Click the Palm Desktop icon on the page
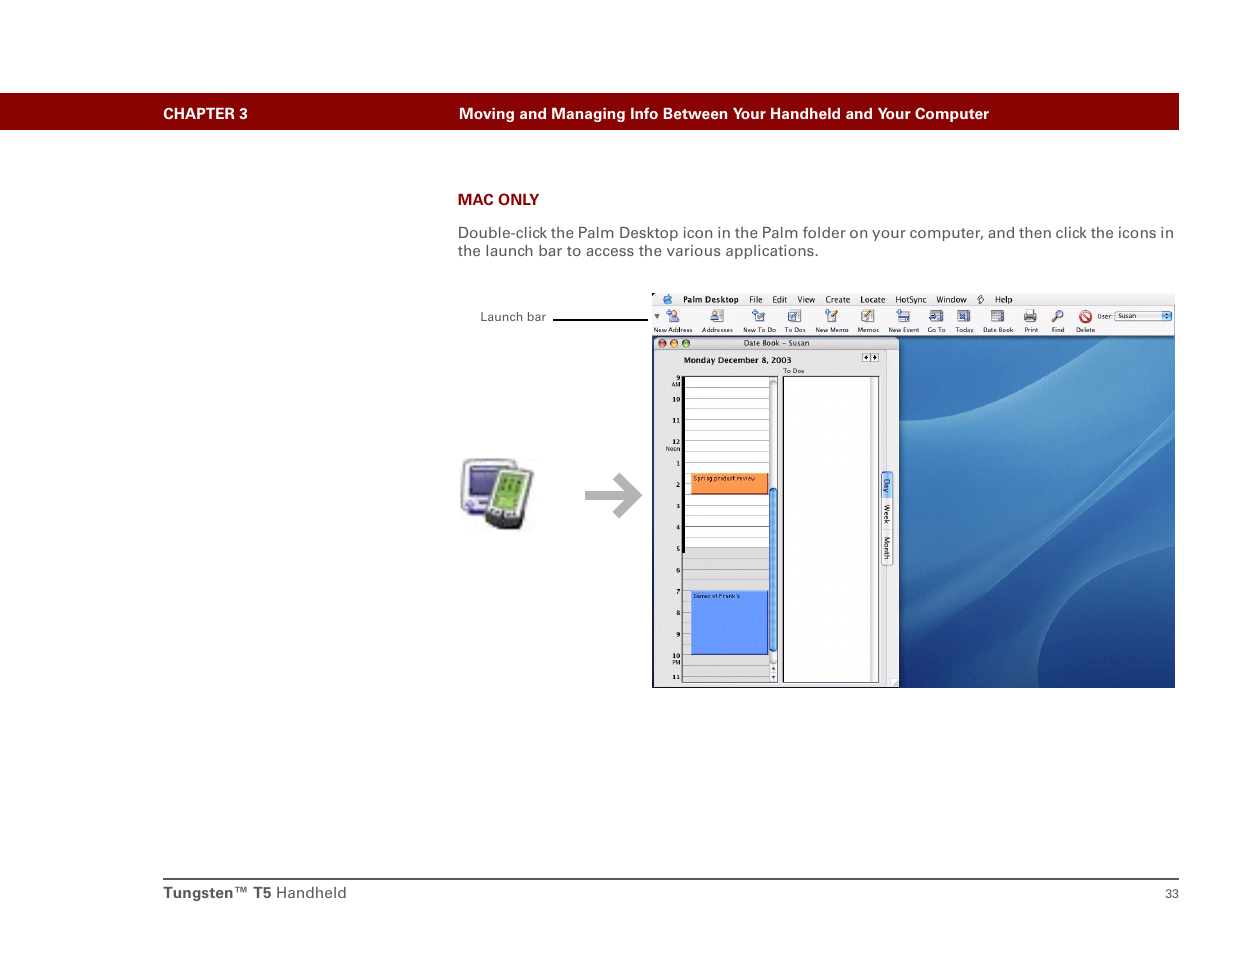 coord(497,494)
